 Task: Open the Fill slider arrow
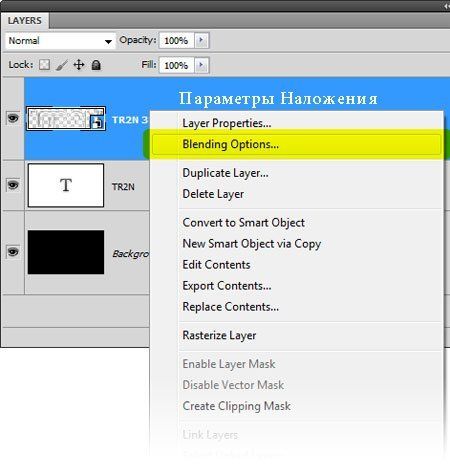[x=201, y=65]
